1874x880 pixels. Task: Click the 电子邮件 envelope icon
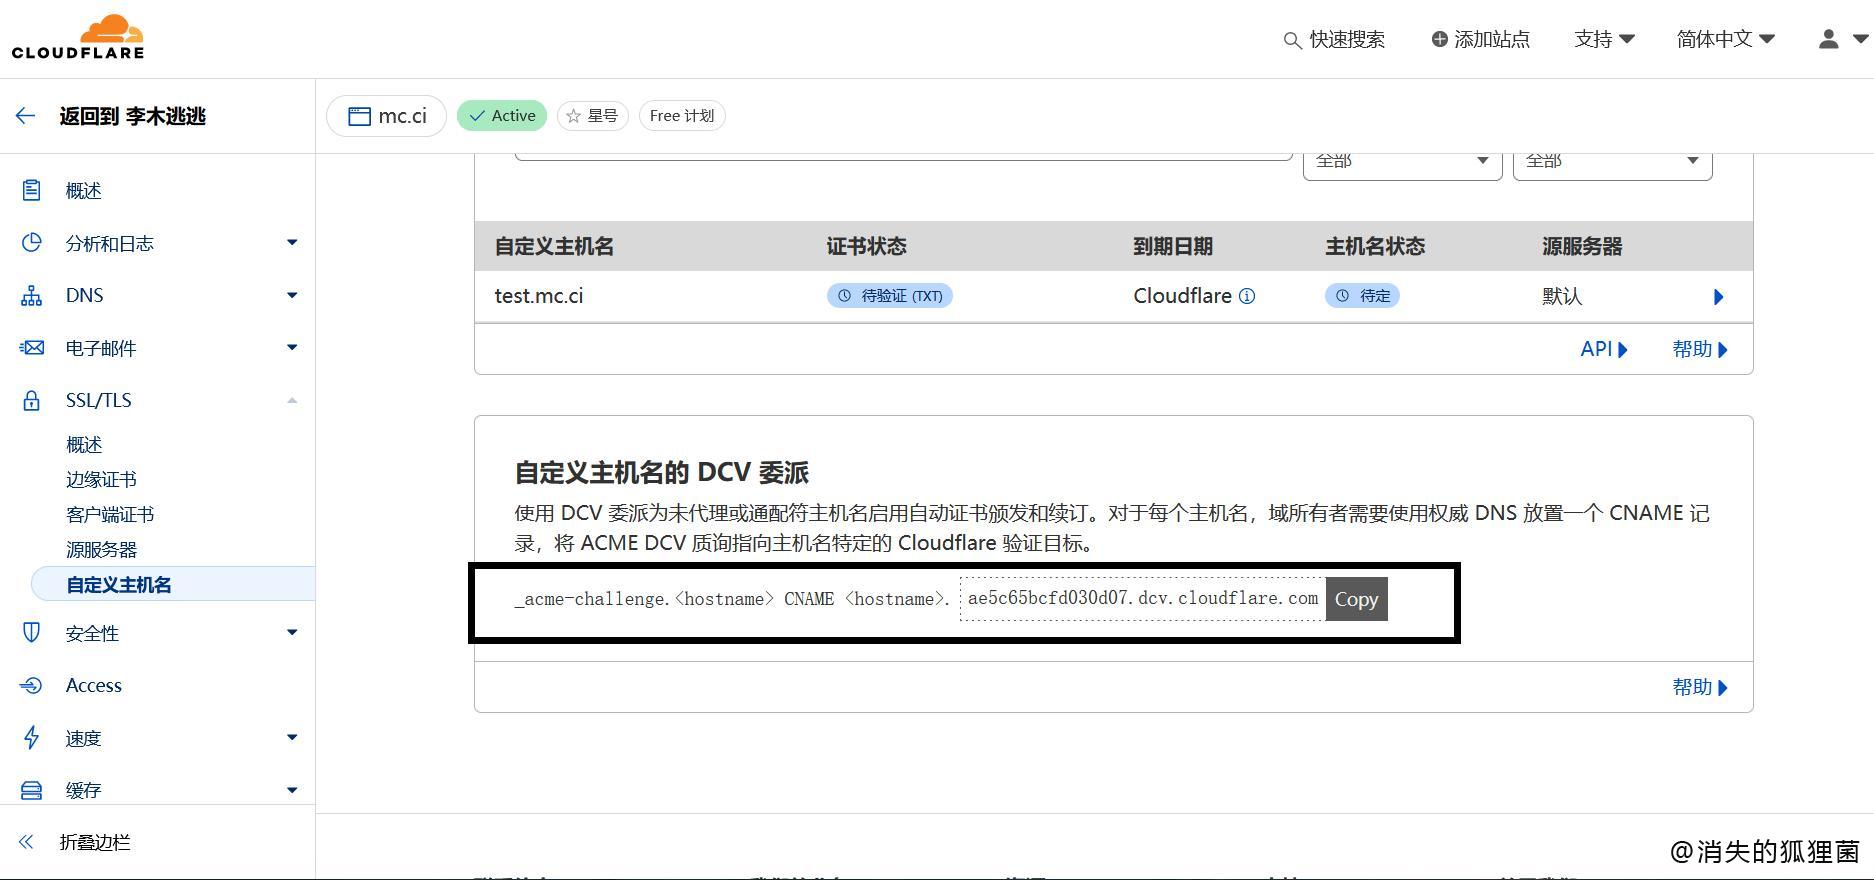[31, 348]
